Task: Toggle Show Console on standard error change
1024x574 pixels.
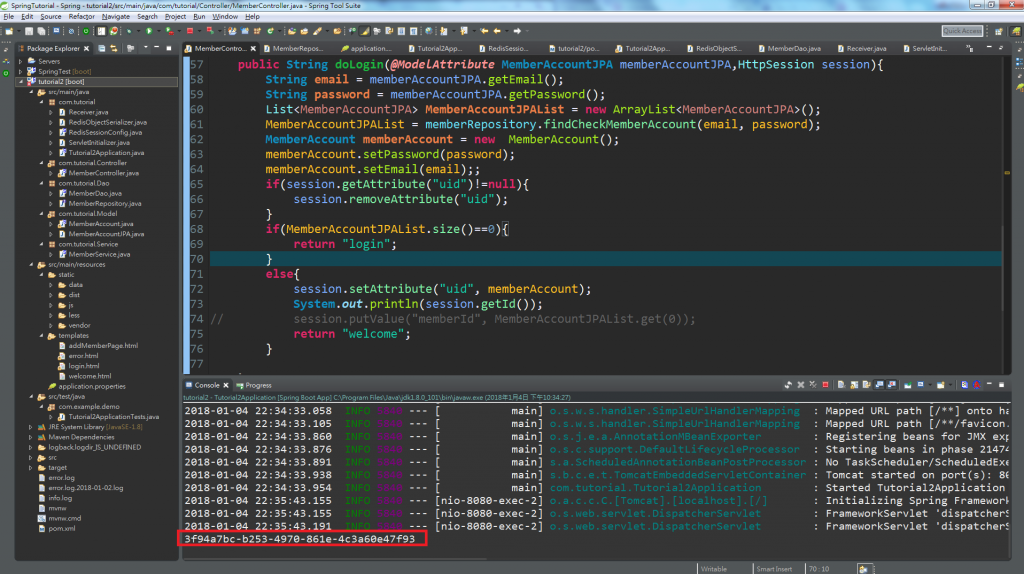Action: [892, 385]
